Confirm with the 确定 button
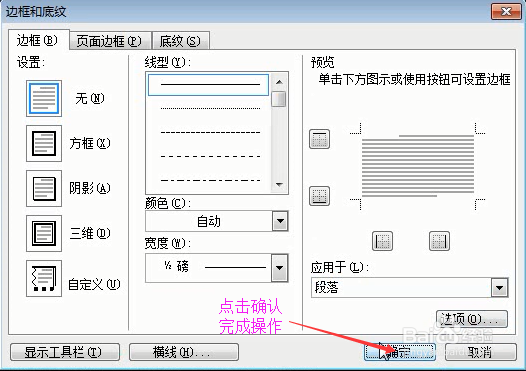The height and width of the screenshot is (371, 526). (400, 352)
